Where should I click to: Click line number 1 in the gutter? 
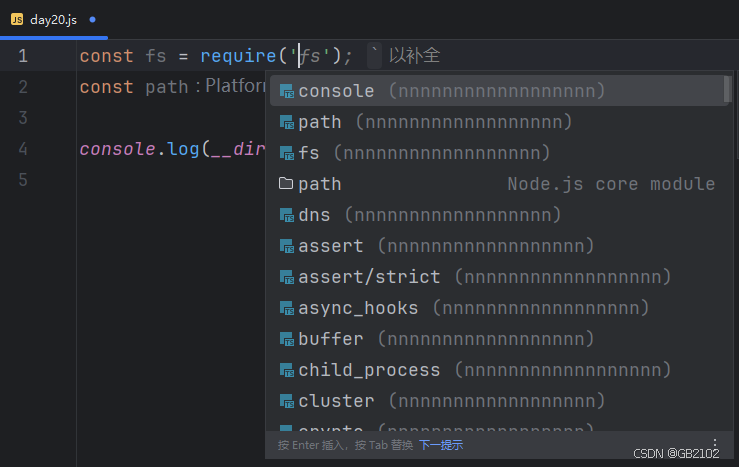click(x=23, y=56)
